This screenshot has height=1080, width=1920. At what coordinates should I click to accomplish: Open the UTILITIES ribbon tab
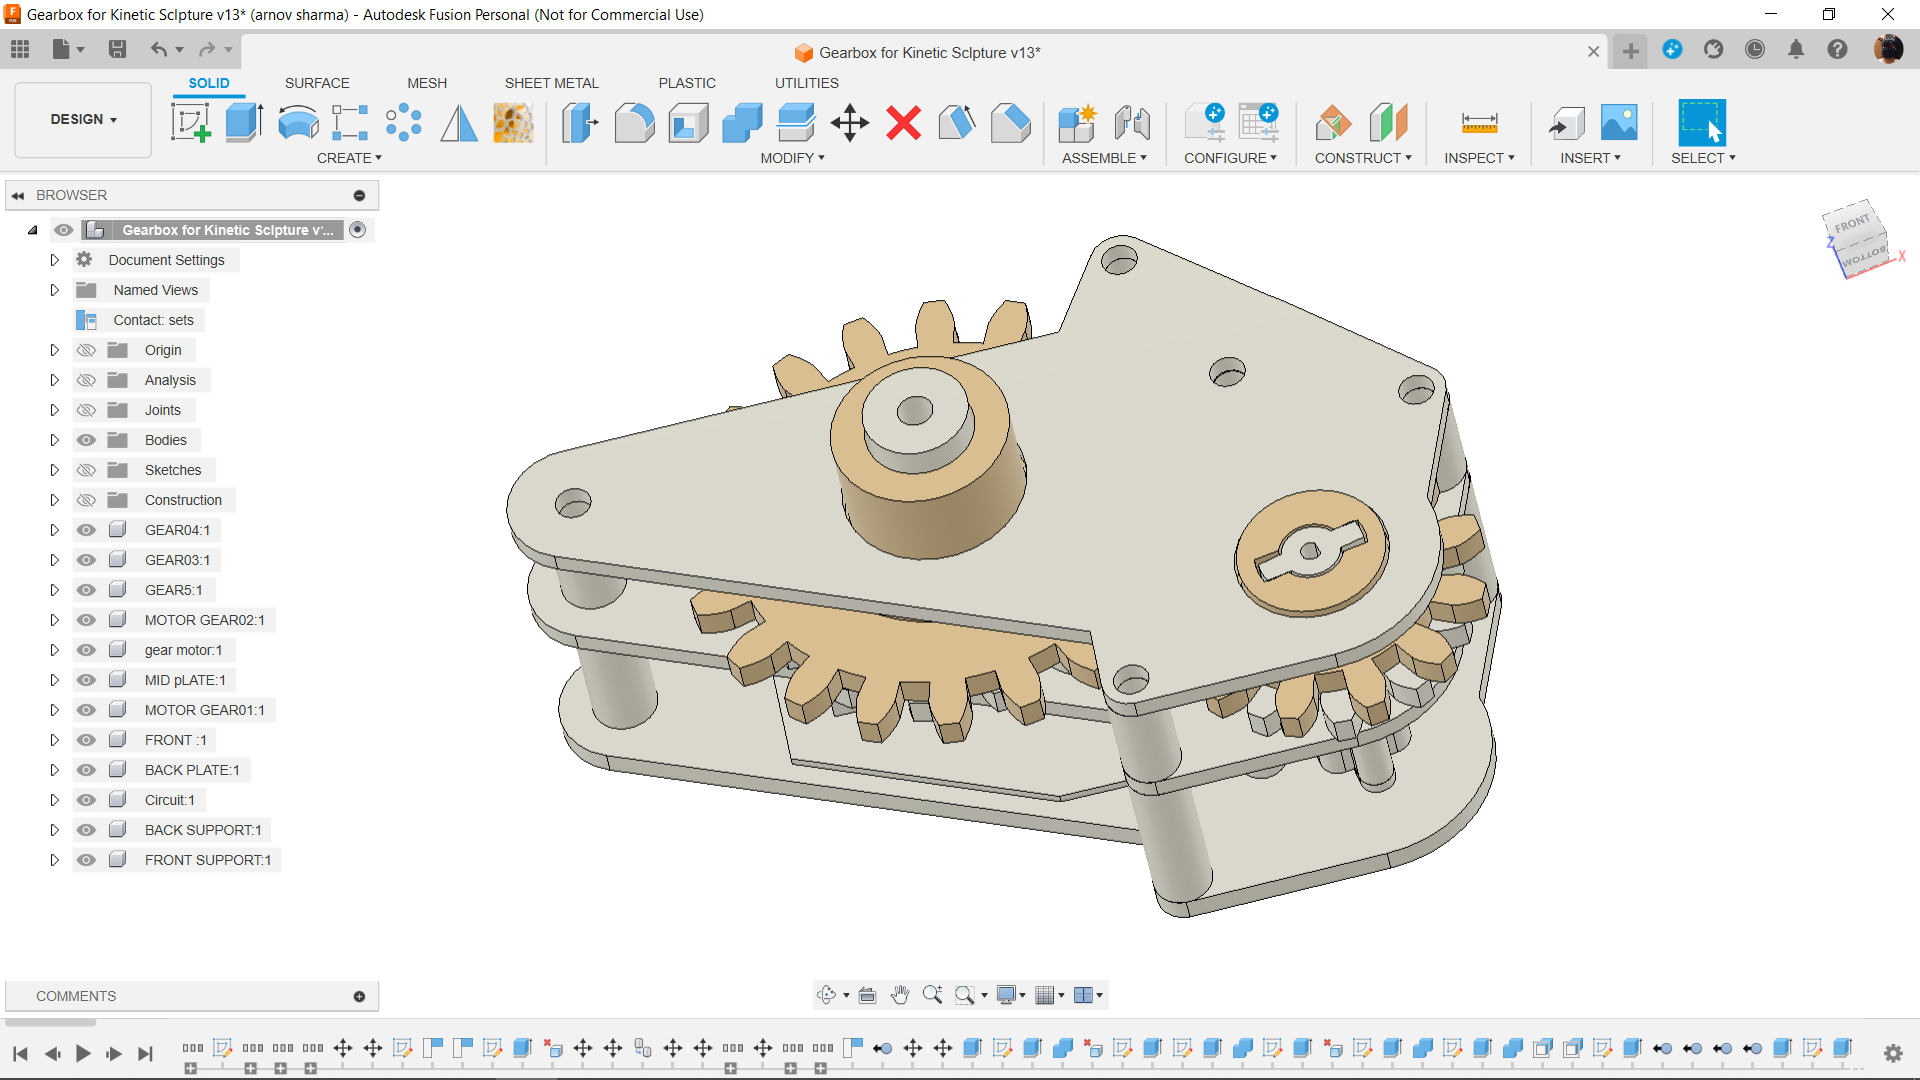(x=806, y=83)
